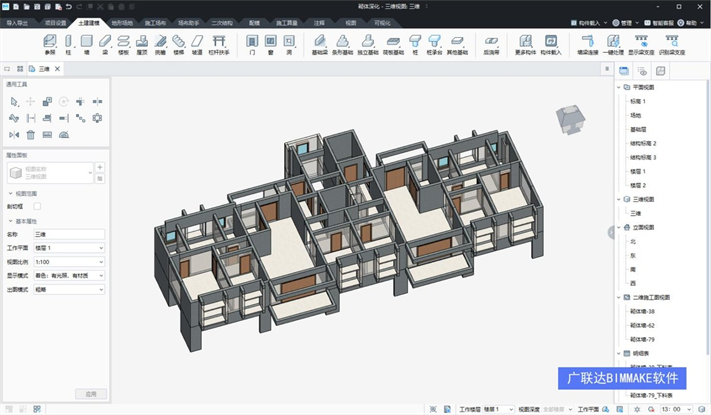Click the view cube navigator
The height and width of the screenshot is (415, 711).
click(x=570, y=119)
